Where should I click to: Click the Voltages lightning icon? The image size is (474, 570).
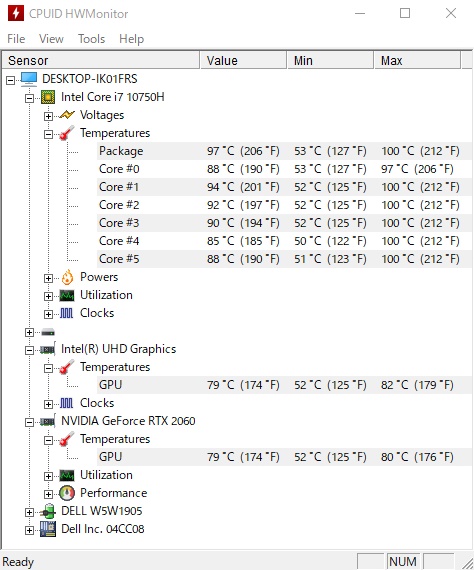(67, 115)
